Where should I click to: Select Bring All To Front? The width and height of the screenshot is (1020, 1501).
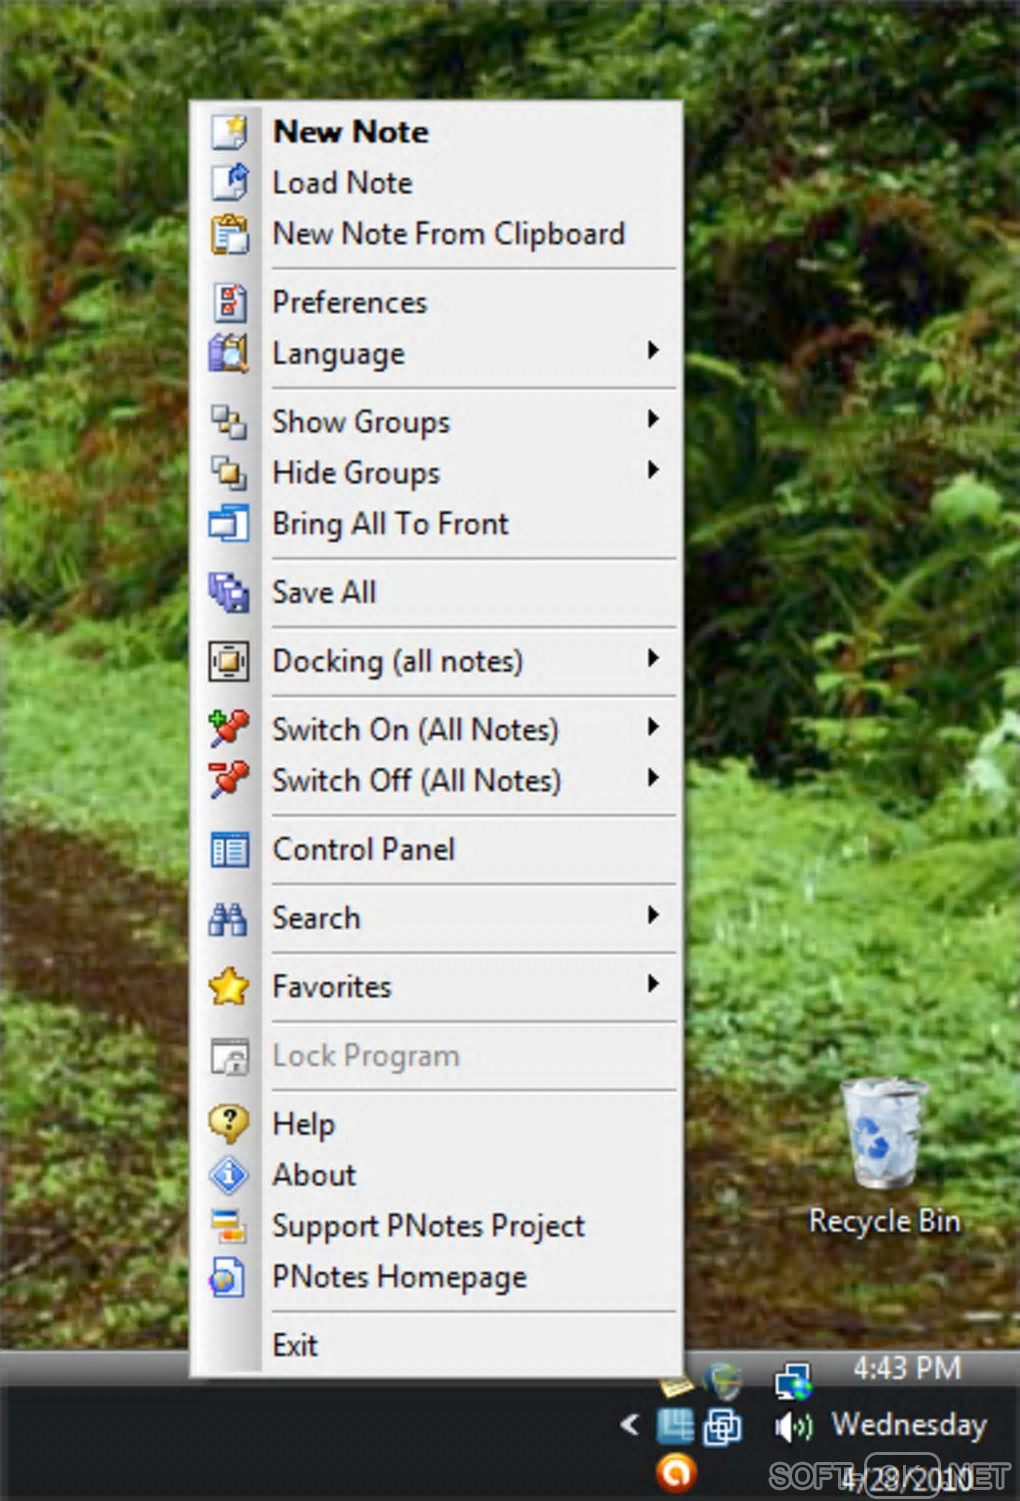436,524
